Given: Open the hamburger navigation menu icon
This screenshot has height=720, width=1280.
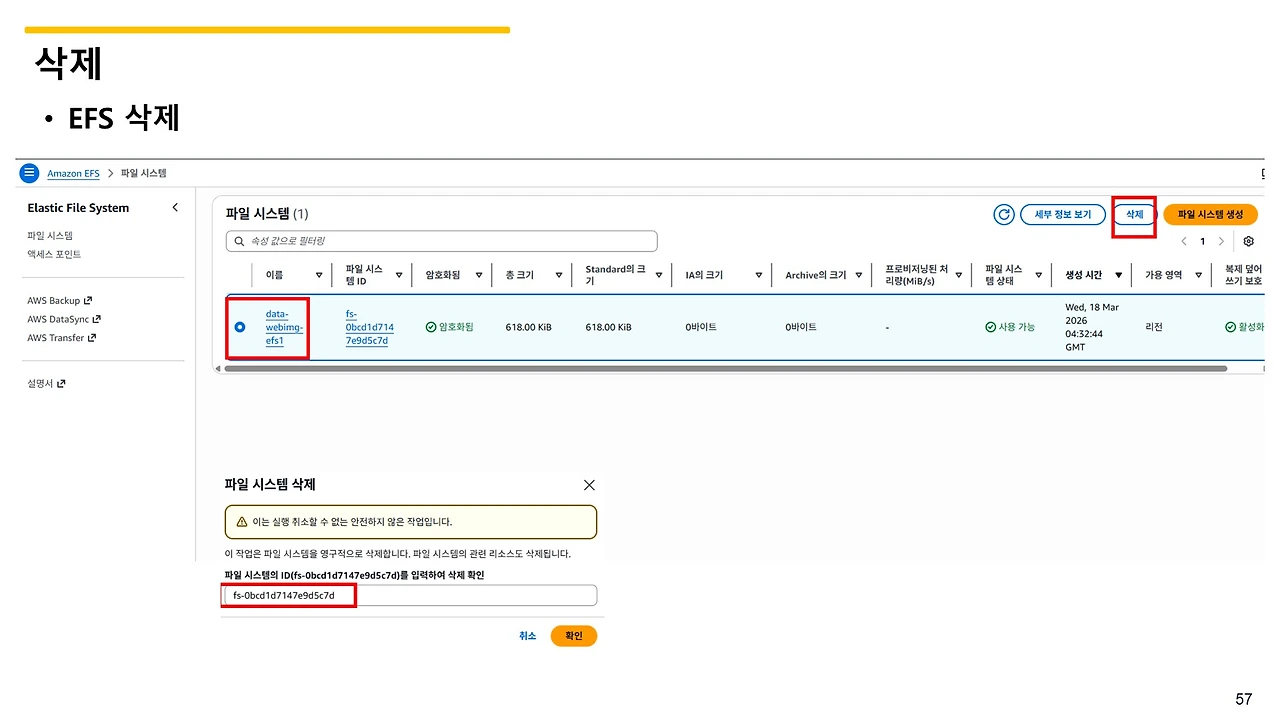Looking at the screenshot, I should (x=30, y=173).
